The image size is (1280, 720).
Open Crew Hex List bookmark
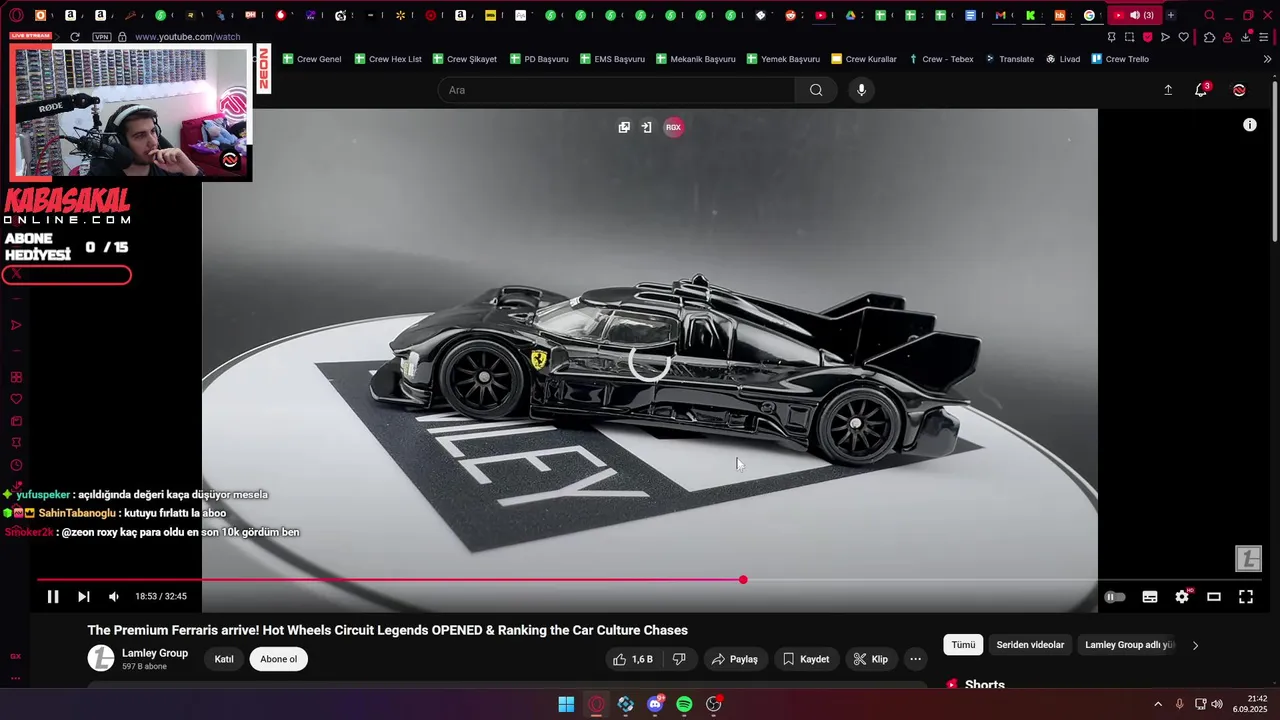[x=388, y=59]
